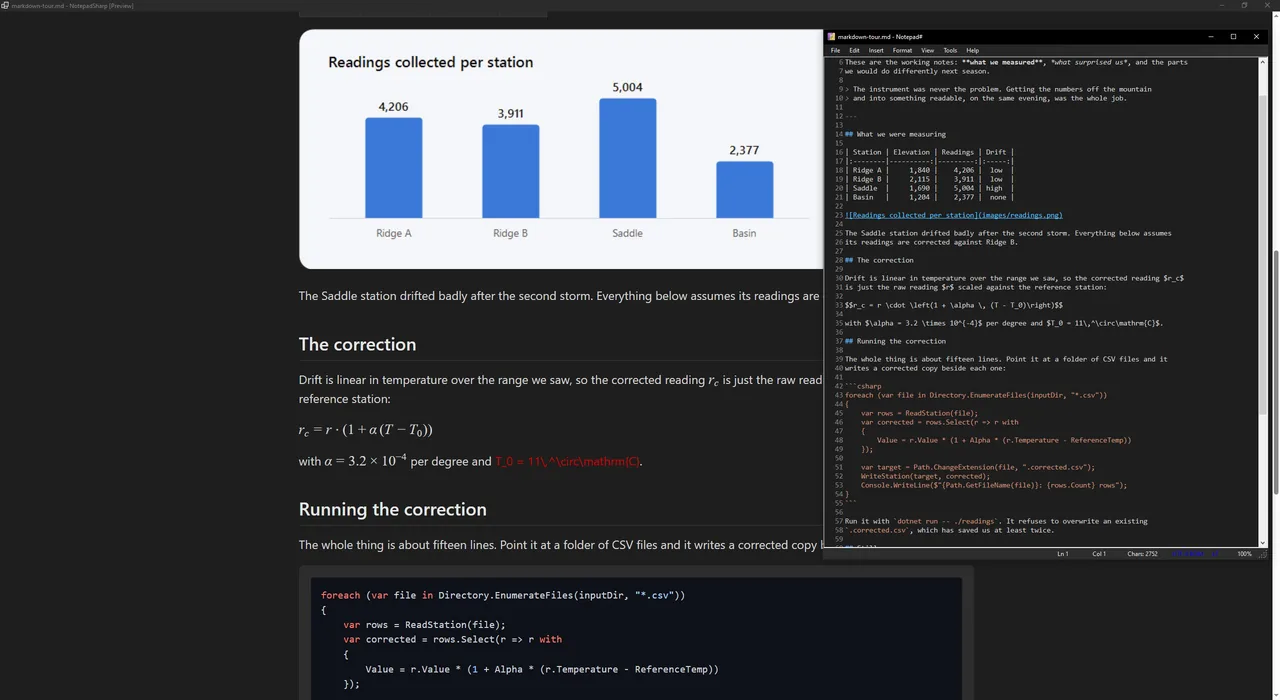
Task: Click 'The correction' heading in preview
Action: click(x=357, y=344)
